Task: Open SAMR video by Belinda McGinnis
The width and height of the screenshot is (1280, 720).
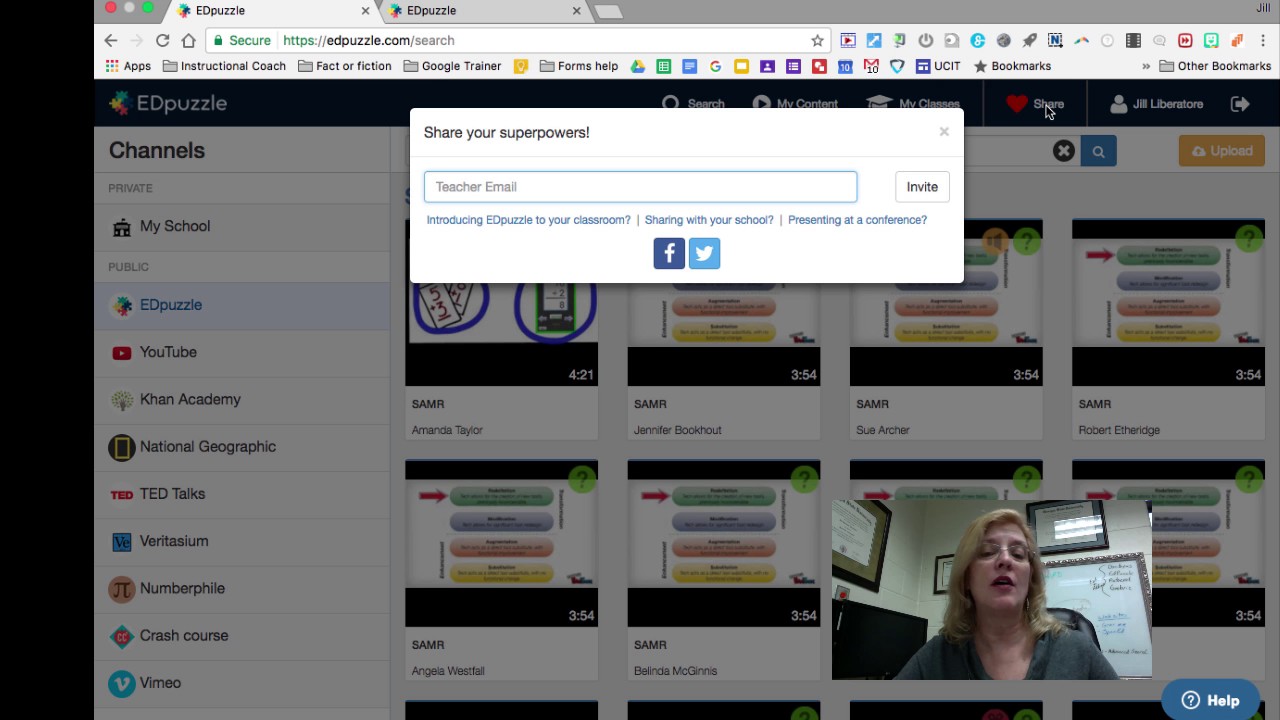Action: coord(723,571)
